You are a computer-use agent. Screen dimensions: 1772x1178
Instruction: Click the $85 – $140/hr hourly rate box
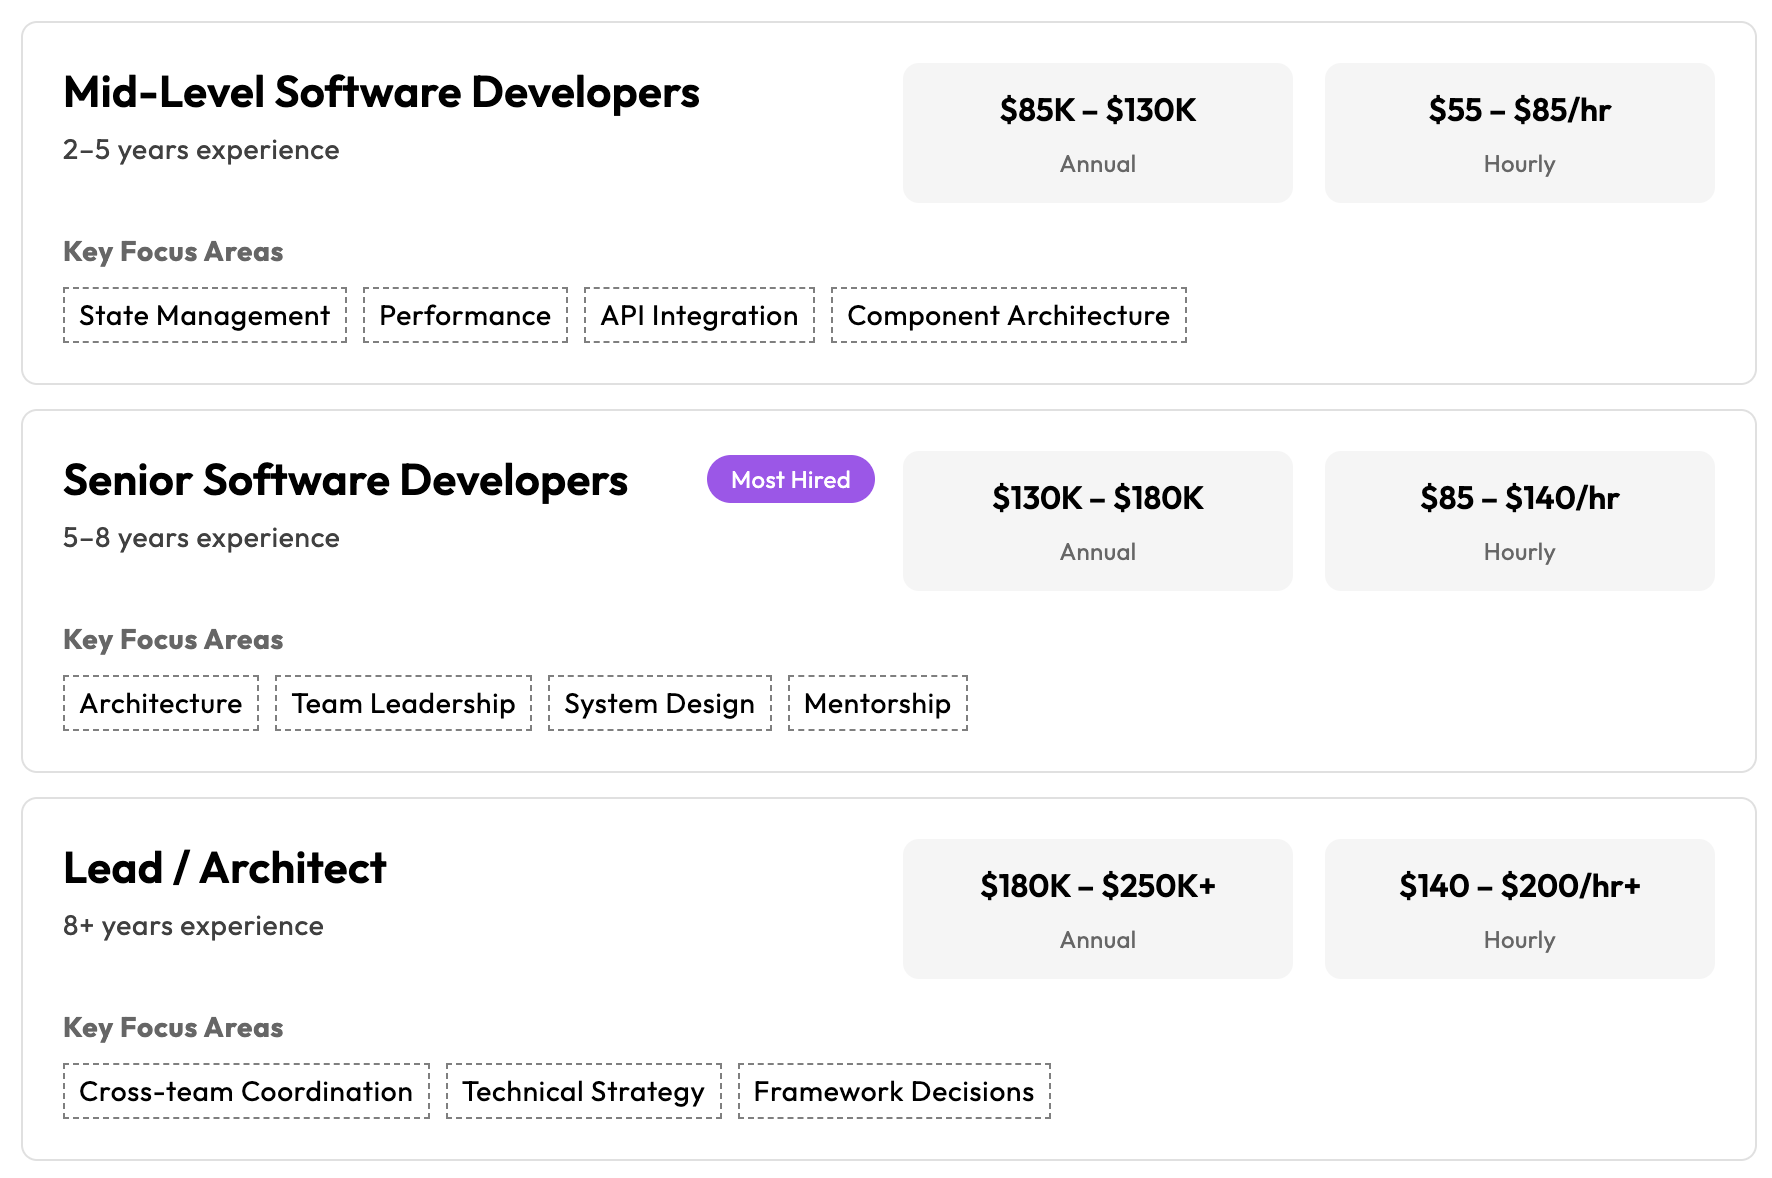click(1520, 521)
